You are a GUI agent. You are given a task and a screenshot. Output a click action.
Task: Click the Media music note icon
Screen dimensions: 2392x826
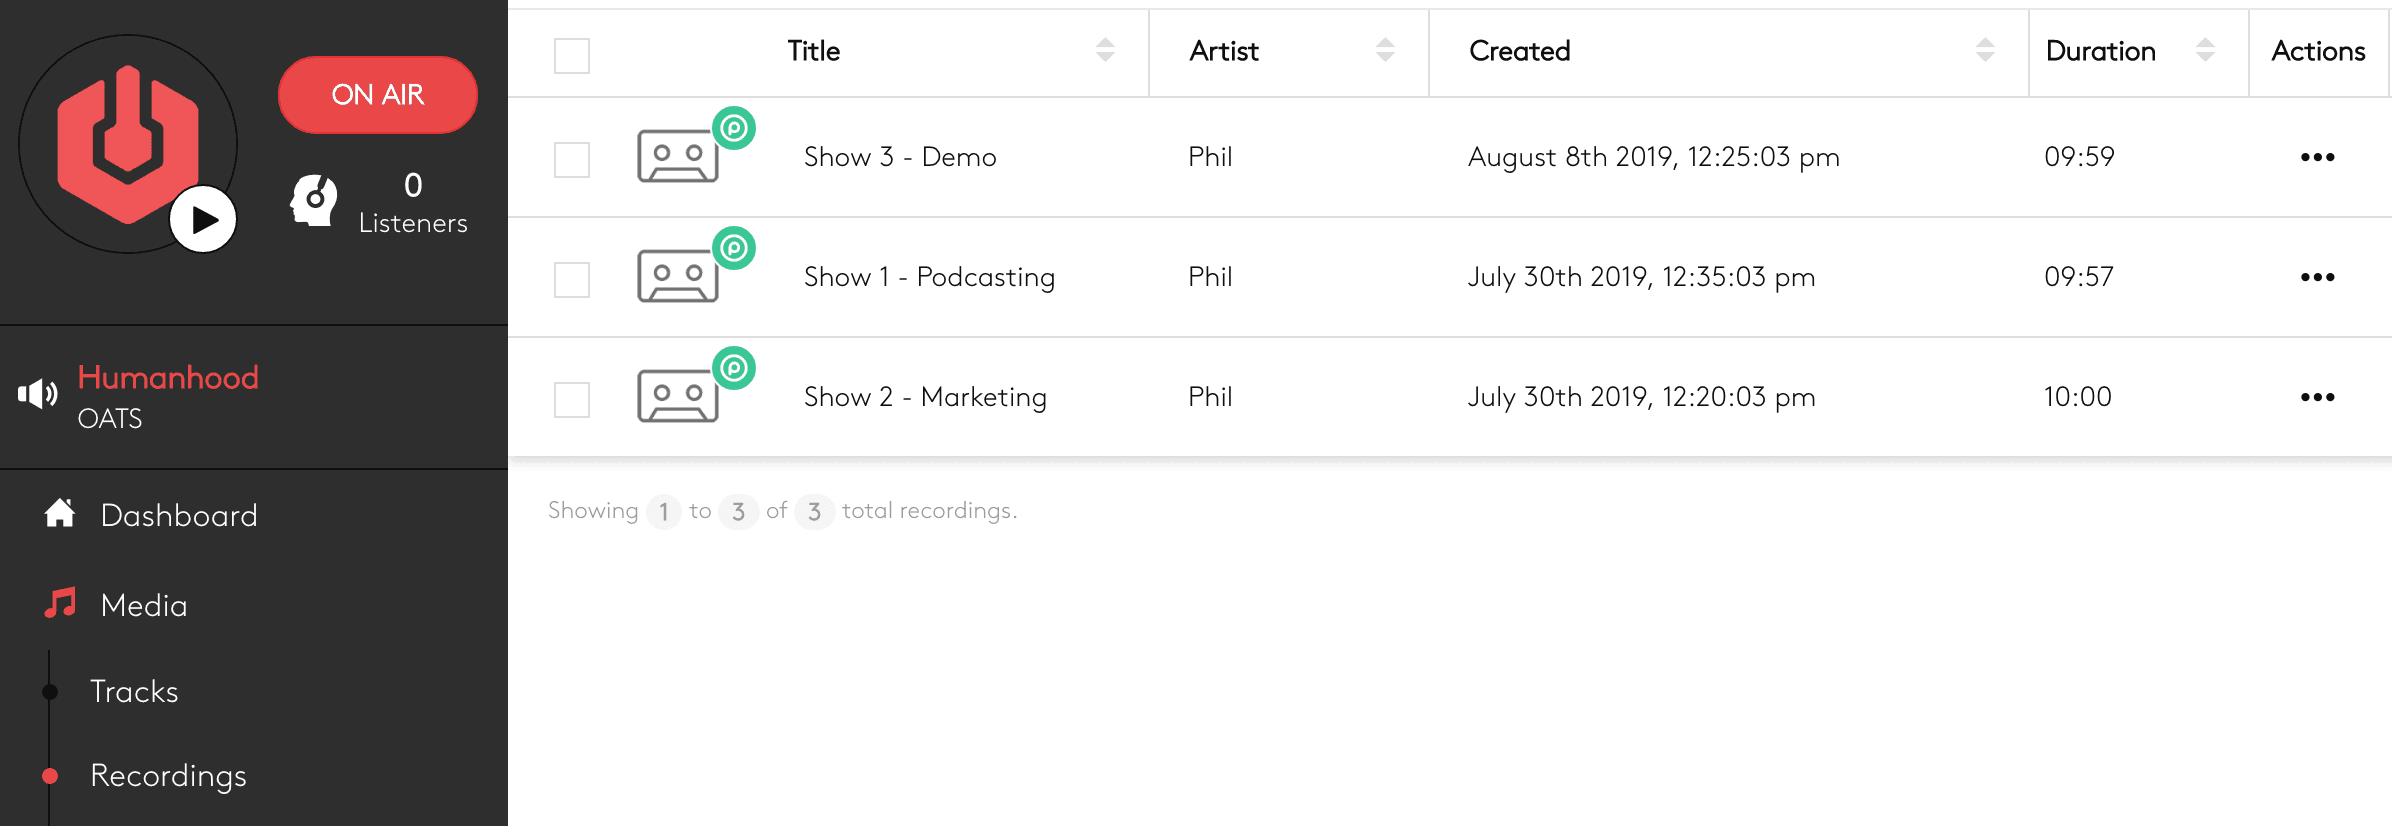[x=60, y=603]
